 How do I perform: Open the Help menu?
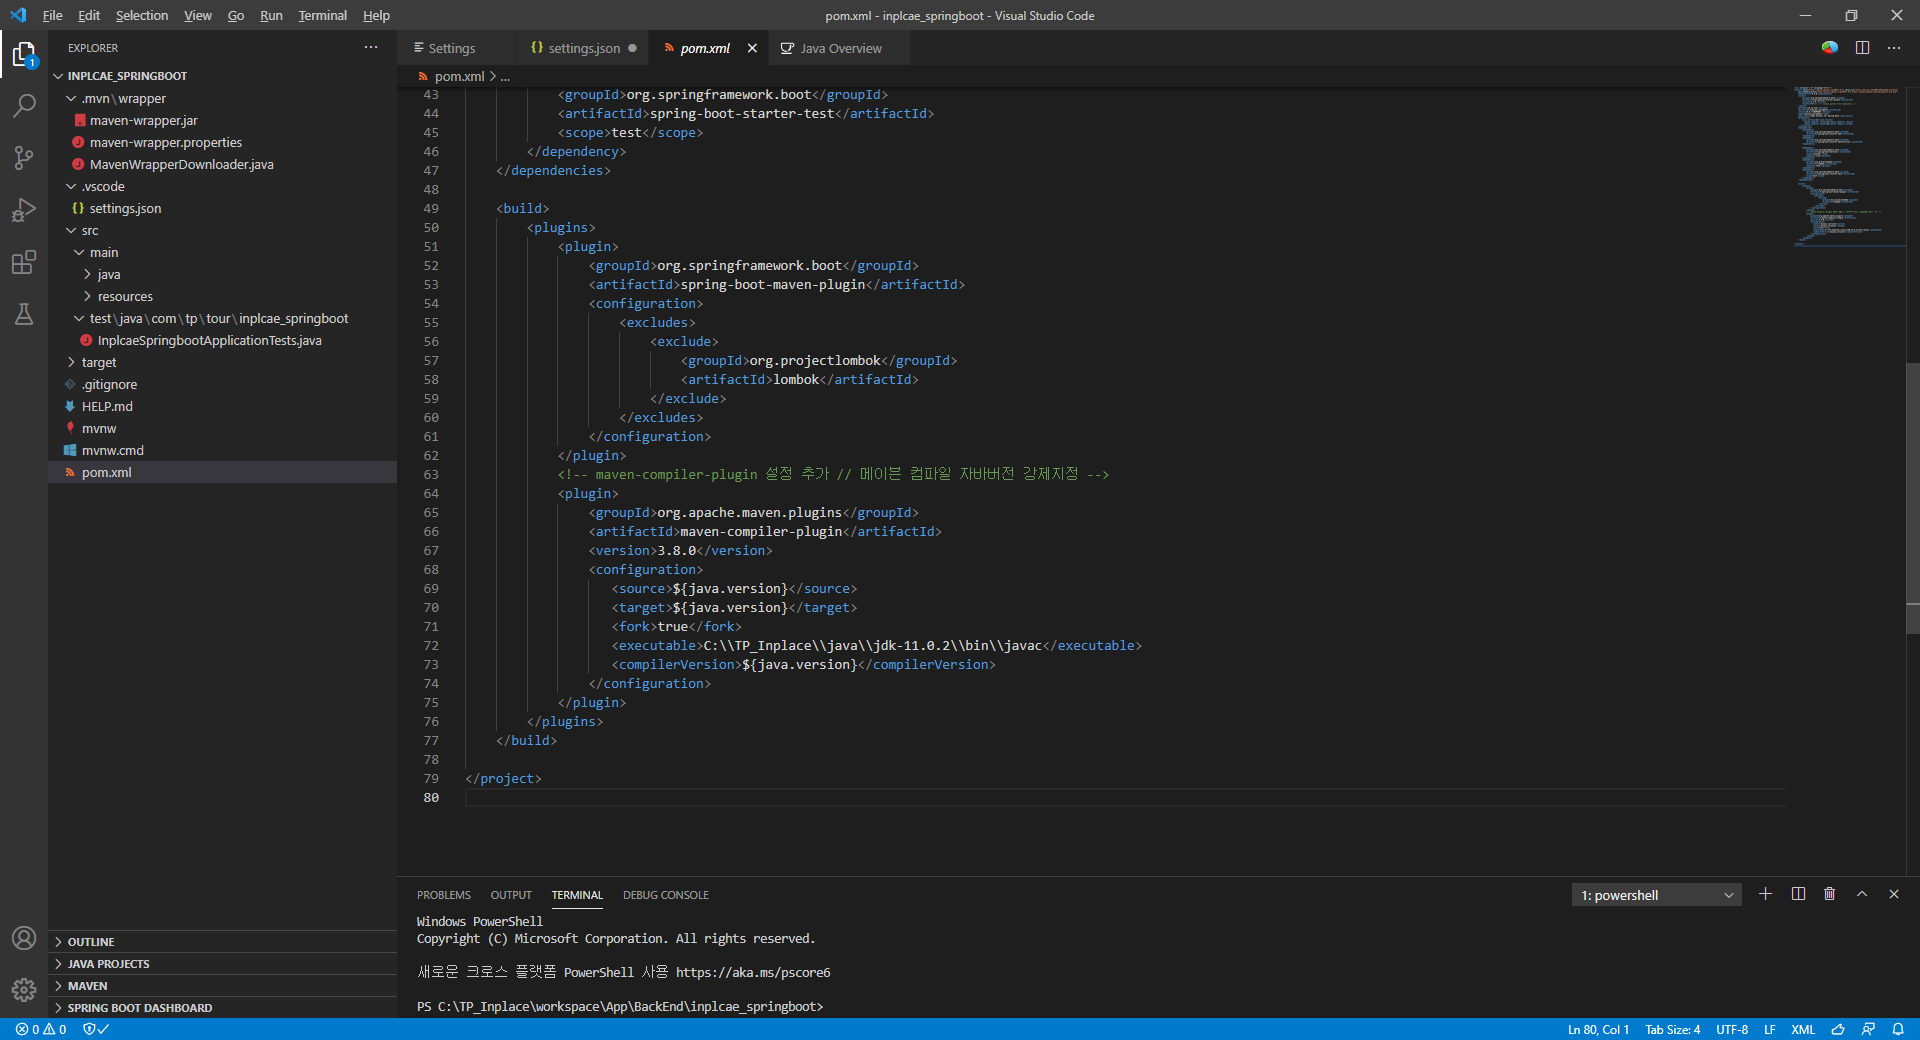(x=376, y=15)
